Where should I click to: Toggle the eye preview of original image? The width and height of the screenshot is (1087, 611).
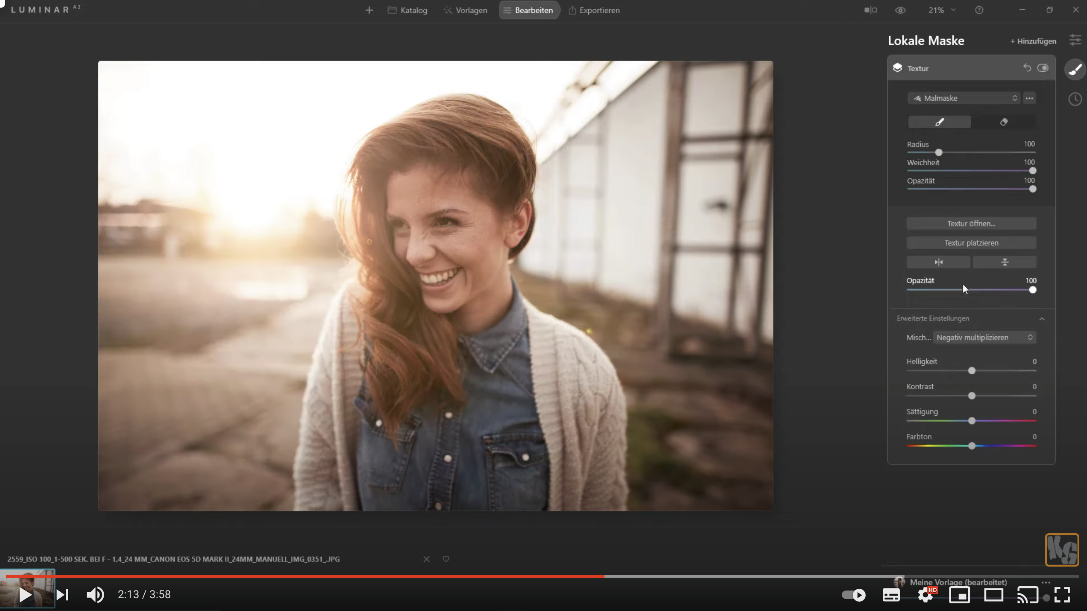click(x=900, y=10)
